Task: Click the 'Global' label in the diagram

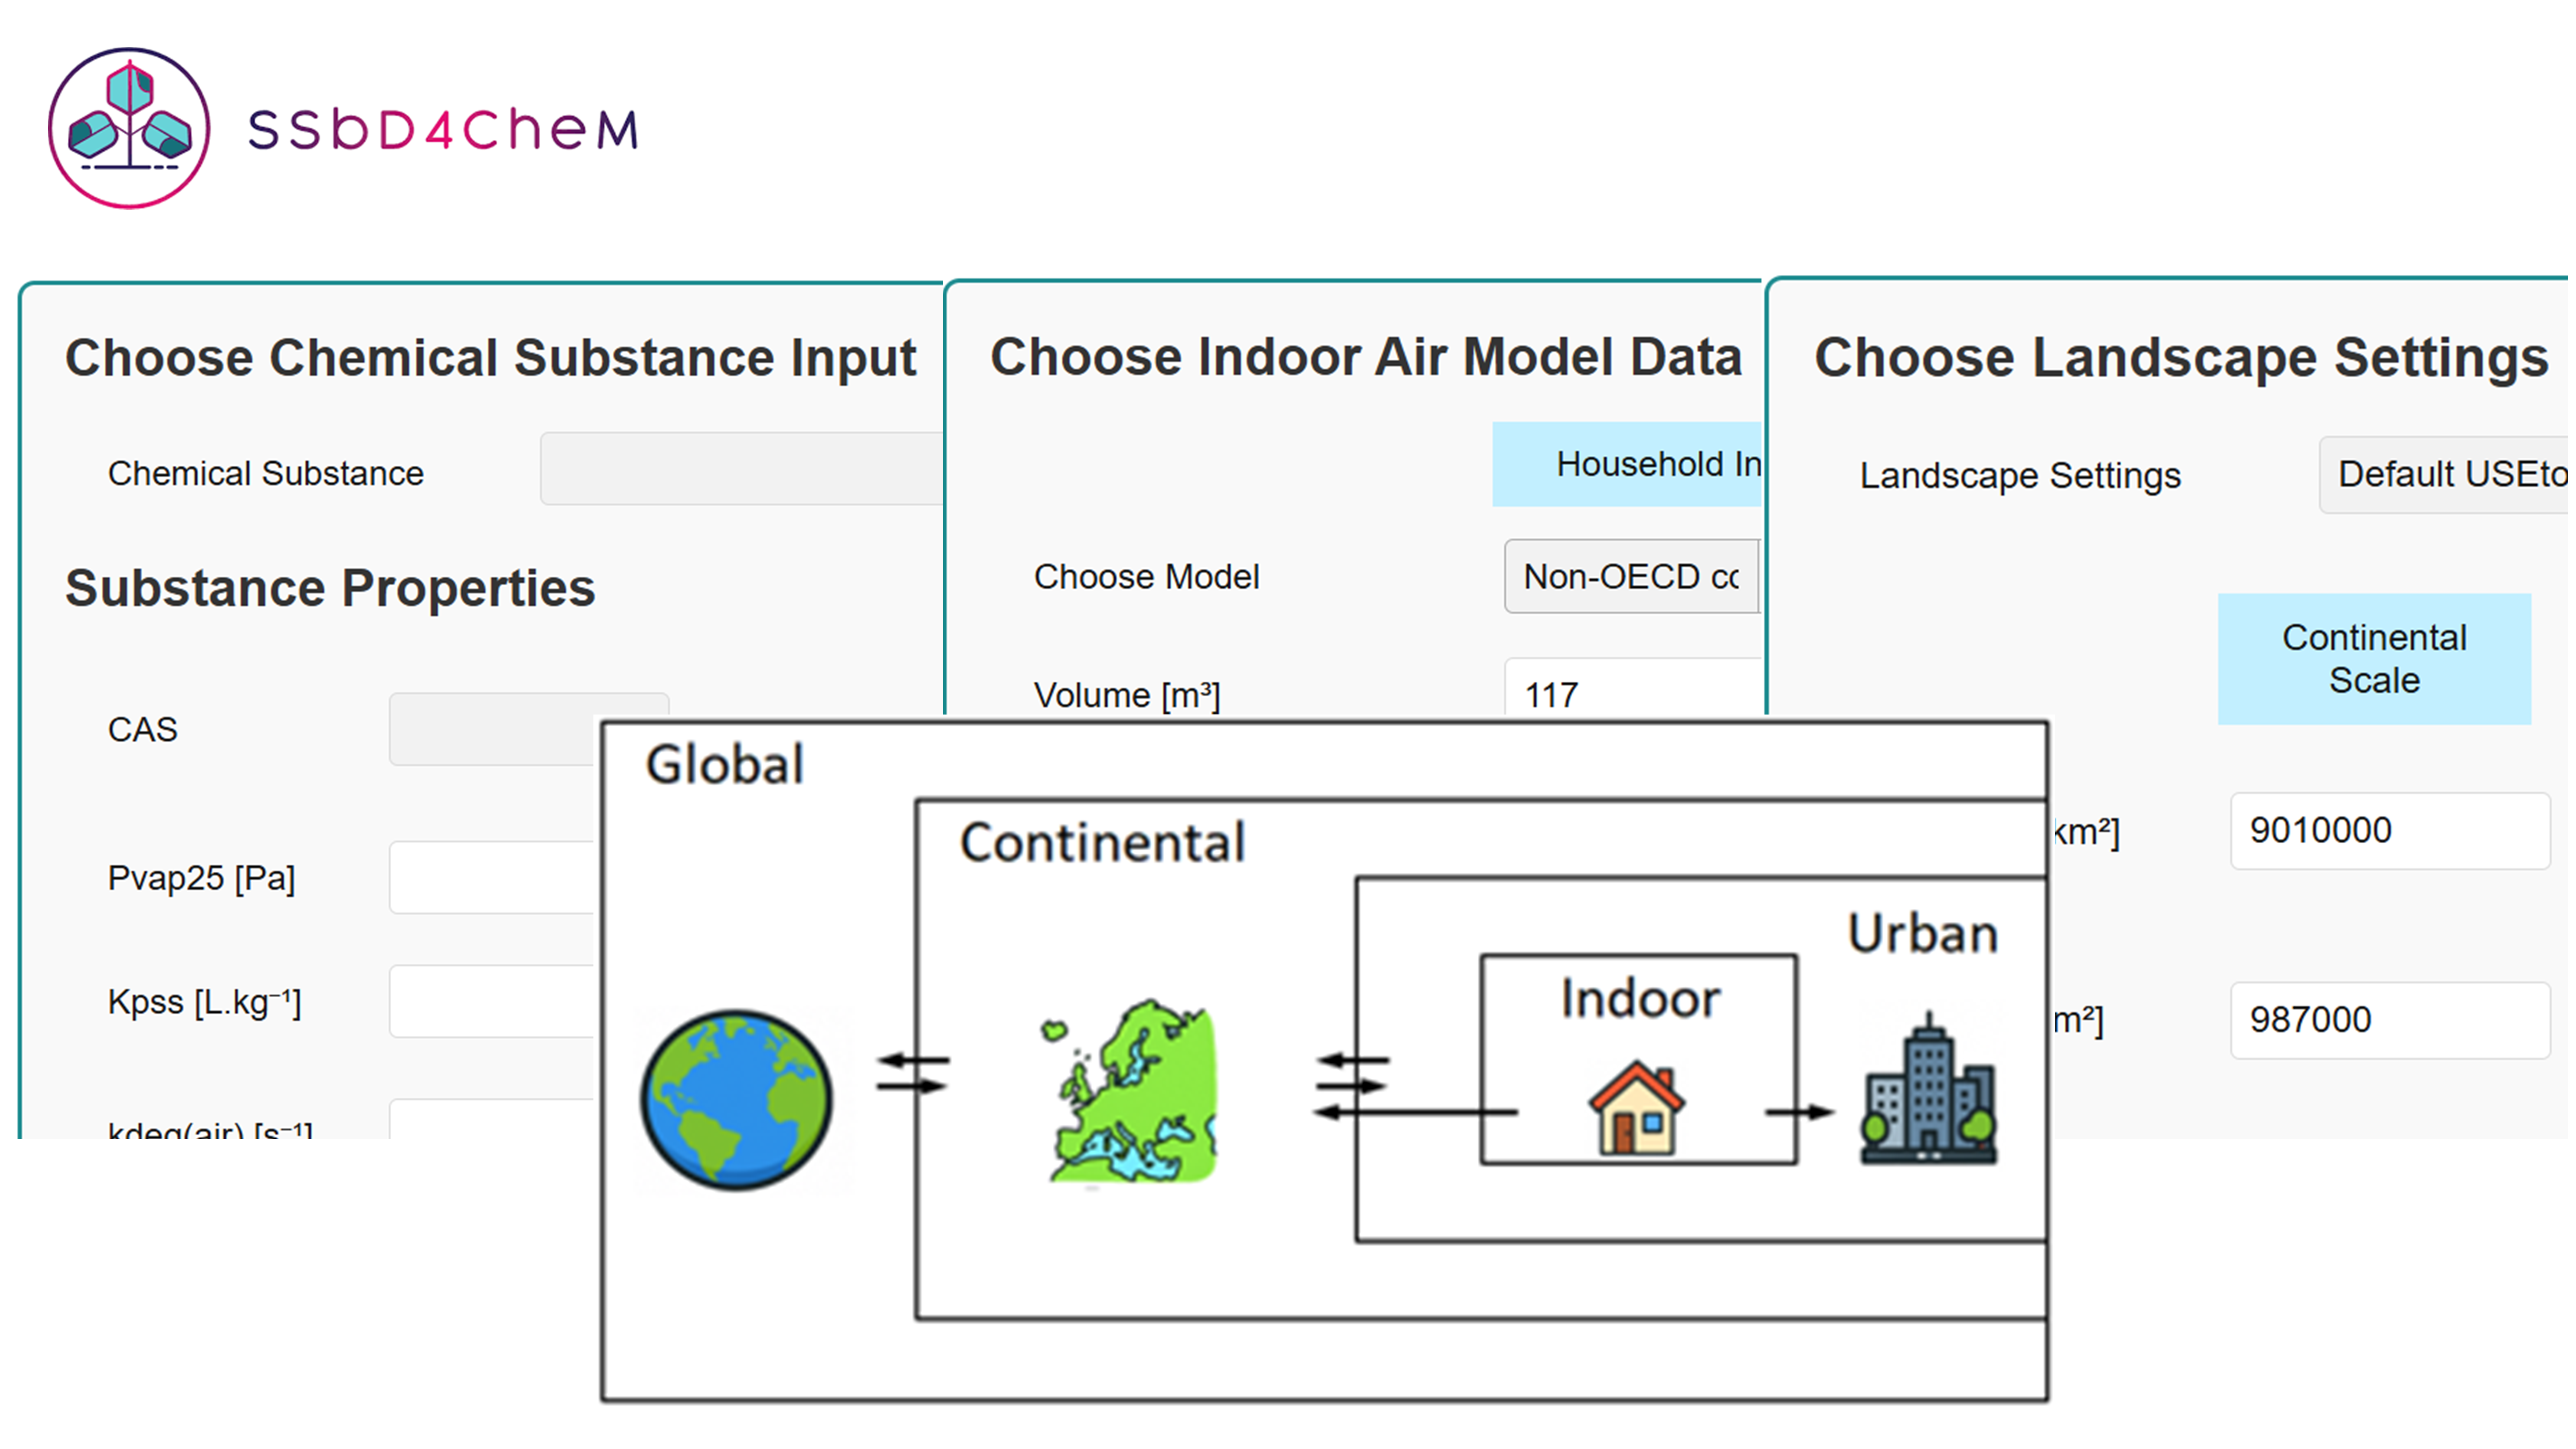Action: point(725,765)
